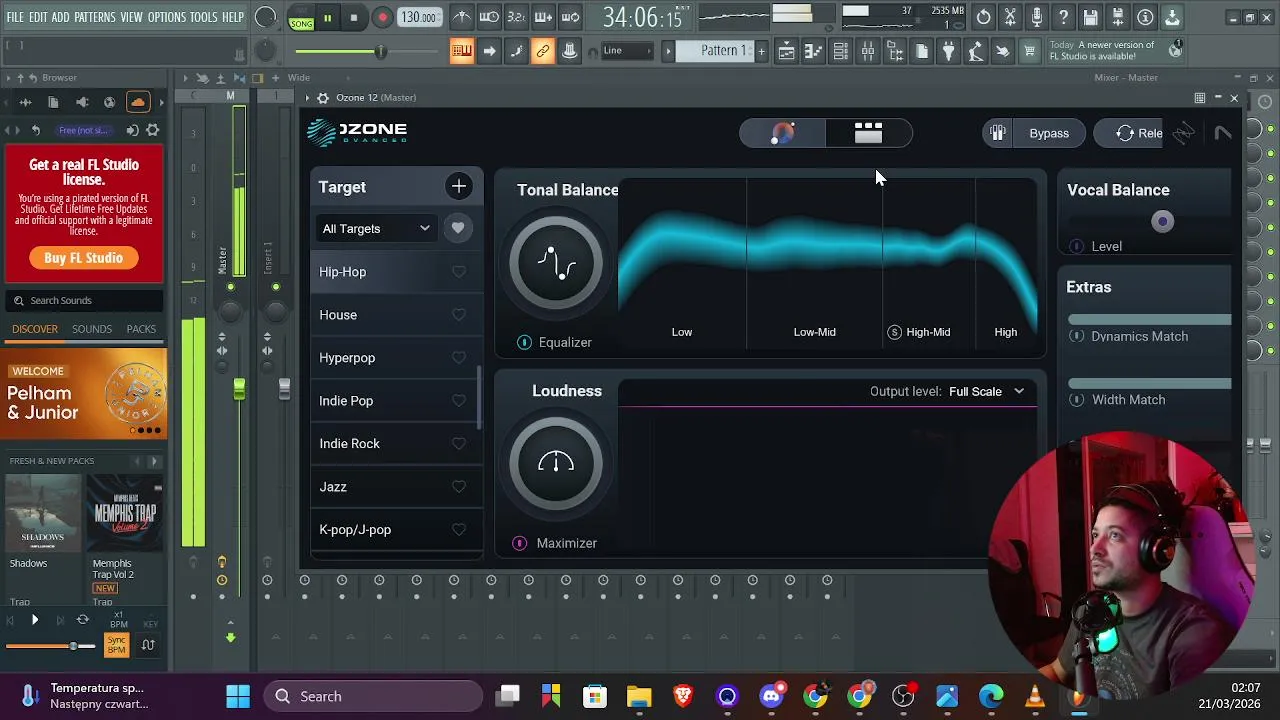1280x720 pixels.
Task: Select the K-pop/J-pop target
Action: (x=396, y=530)
